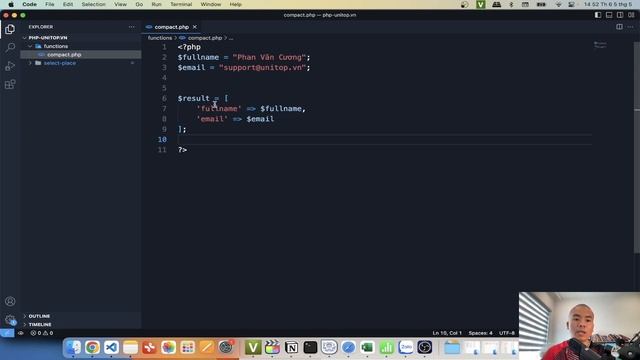Image resolution: width=640 pixels, height=360 pixels.
Task: Open the Terminal menu
Action: [181, 4]
